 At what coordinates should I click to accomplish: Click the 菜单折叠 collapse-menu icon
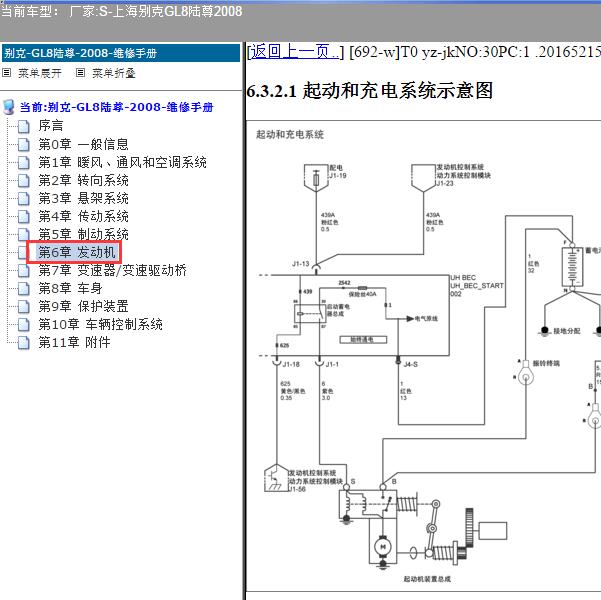(x=80, y=73)
